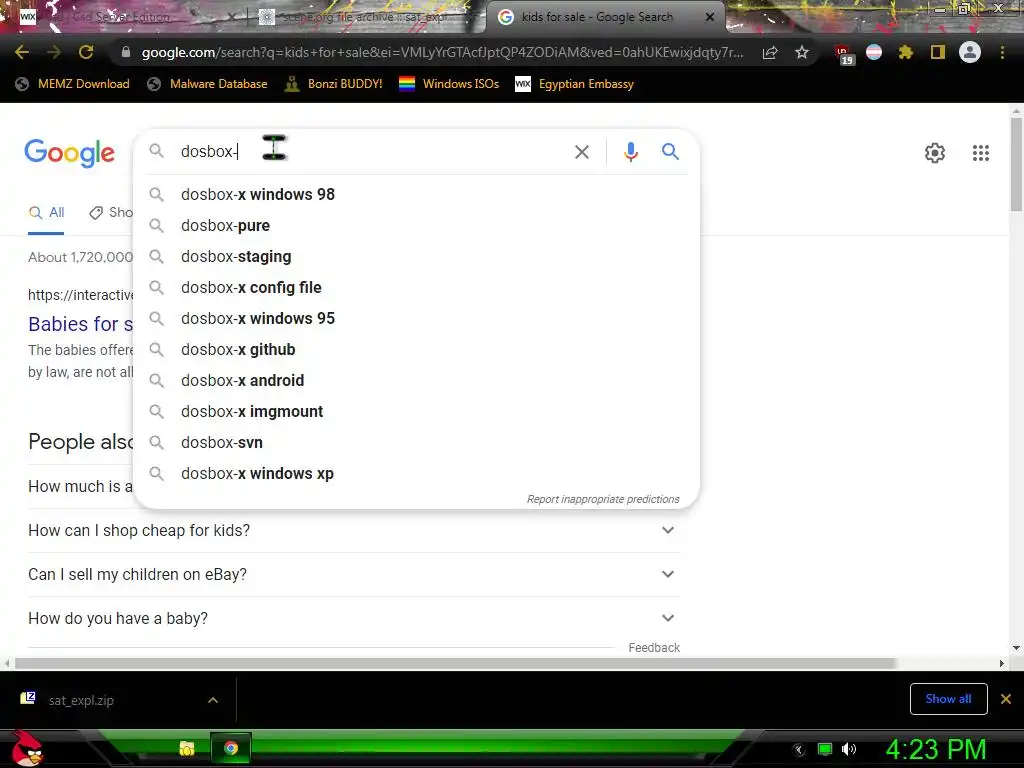Click the browser back arrow

tap(22, 52)
